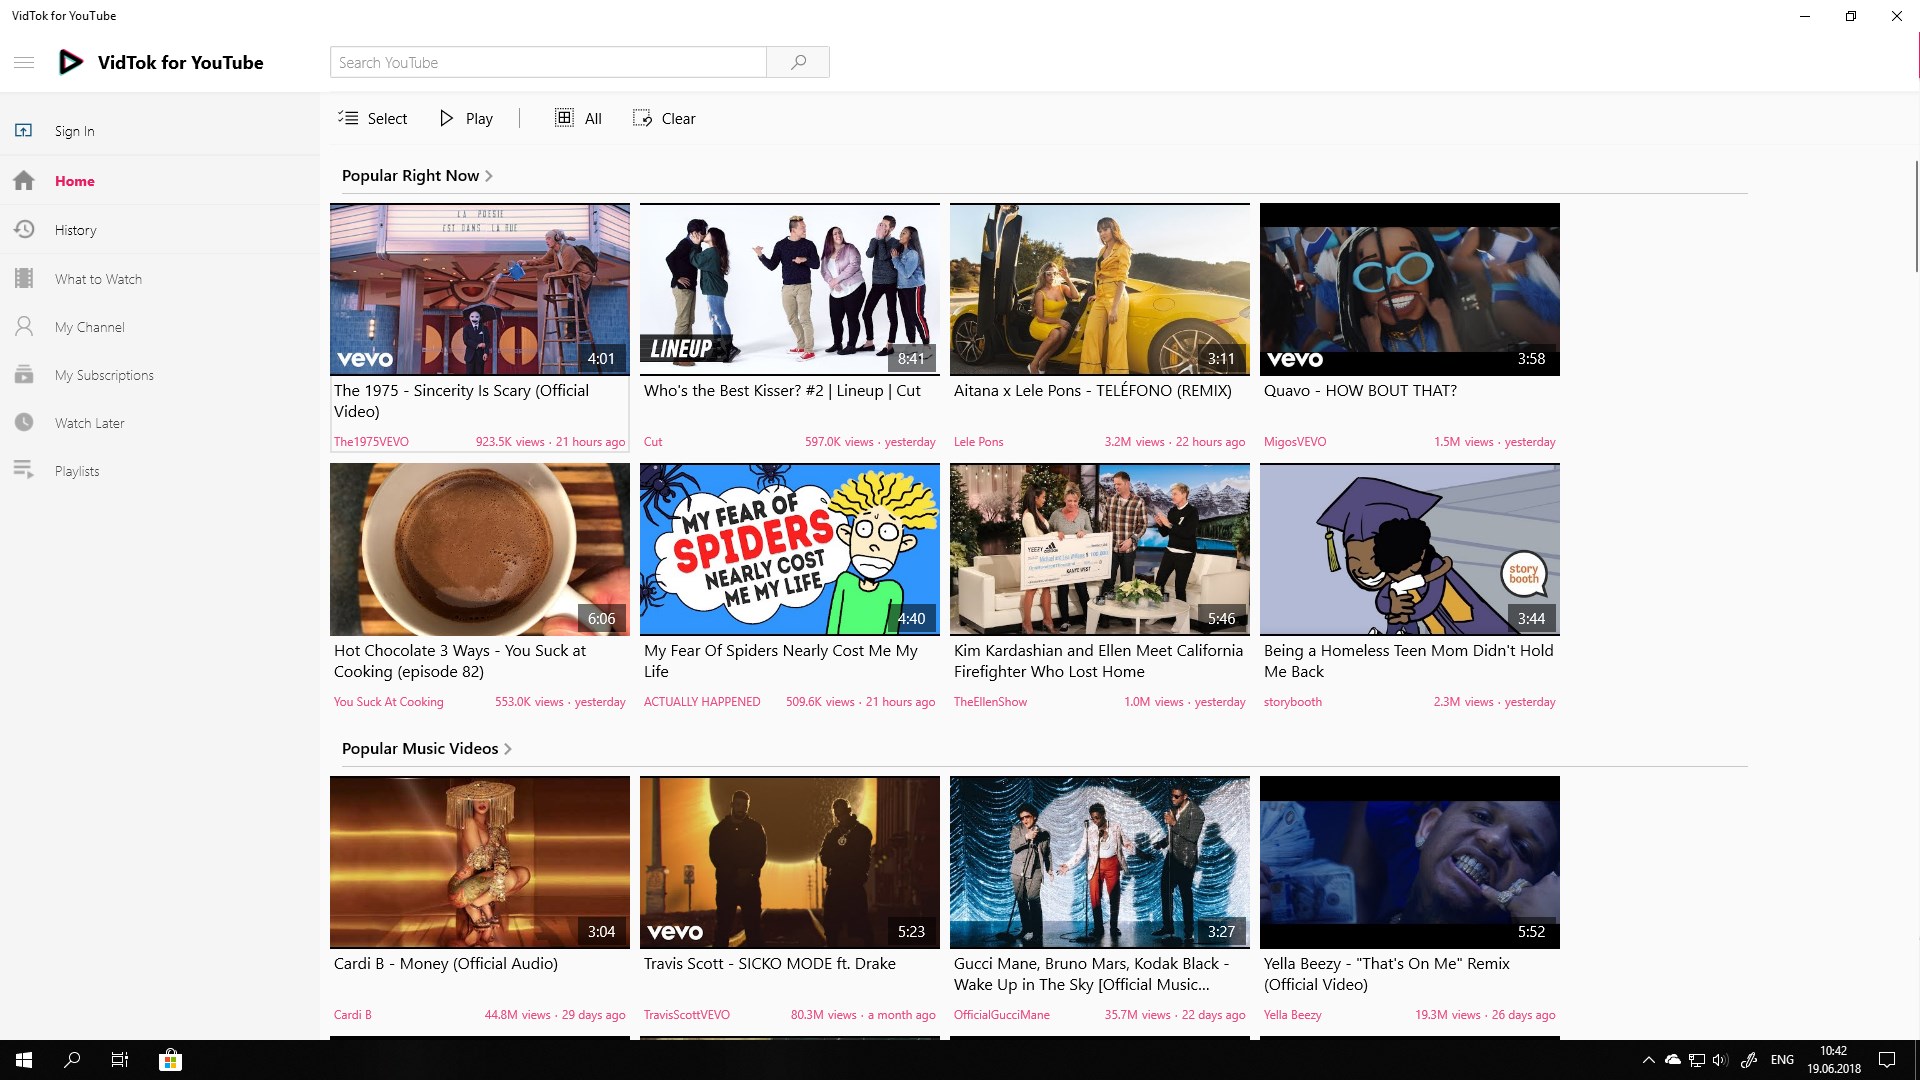Select All videos with toolbar button
This screenshot has width=1920, height=1080.
pos(578,118)
